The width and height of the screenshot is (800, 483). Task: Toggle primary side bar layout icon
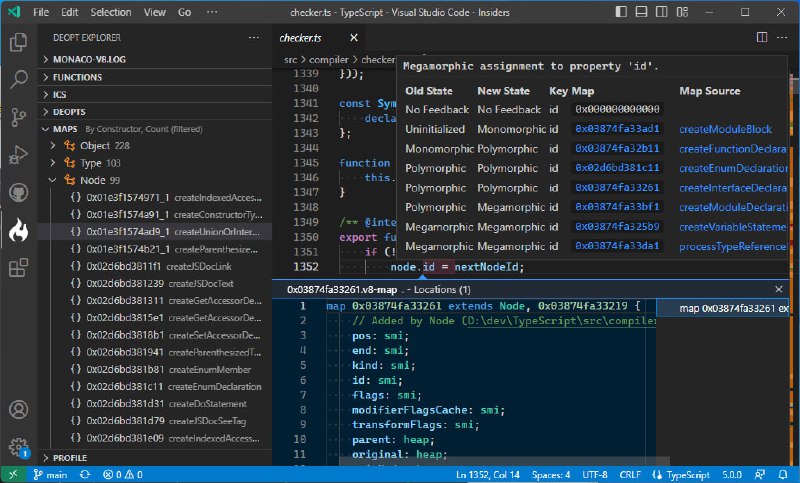point(621,12)
